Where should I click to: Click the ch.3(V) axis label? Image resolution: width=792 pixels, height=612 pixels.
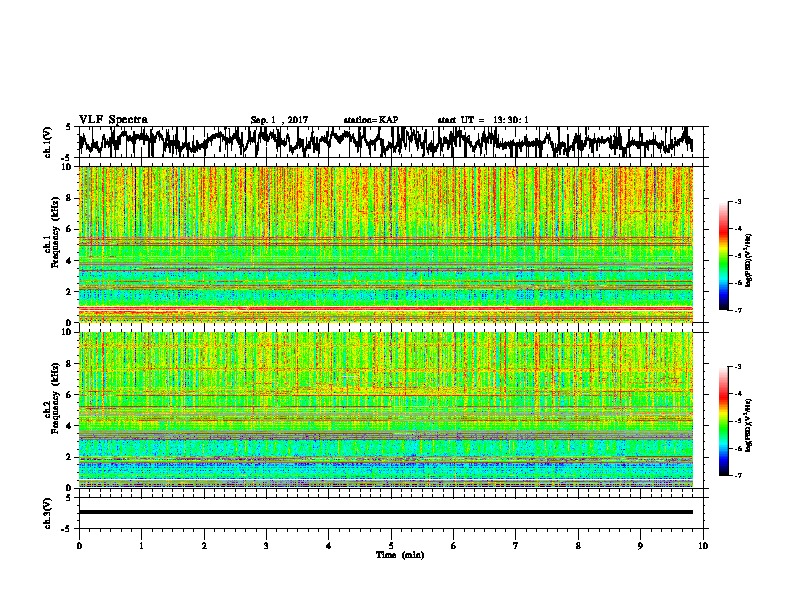(47, 513)
